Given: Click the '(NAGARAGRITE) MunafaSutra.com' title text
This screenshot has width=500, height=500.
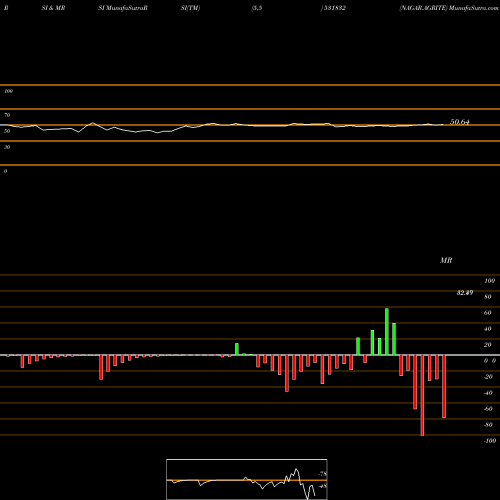Looking at the screenshot, I should 449,8.
